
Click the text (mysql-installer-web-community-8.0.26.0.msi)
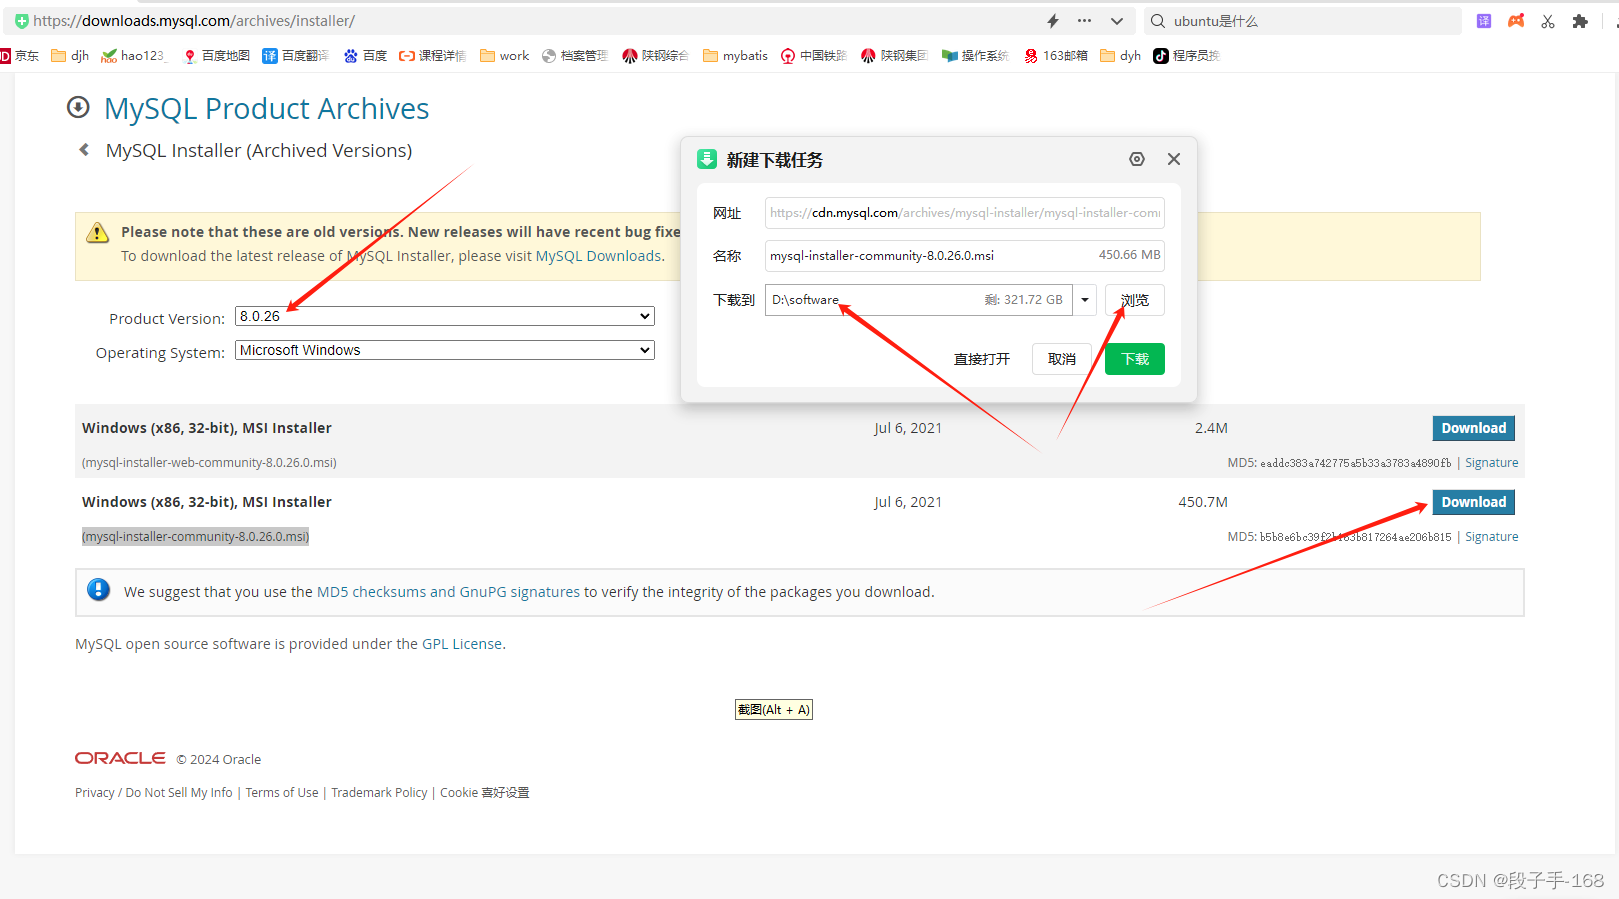coord(209,463)
